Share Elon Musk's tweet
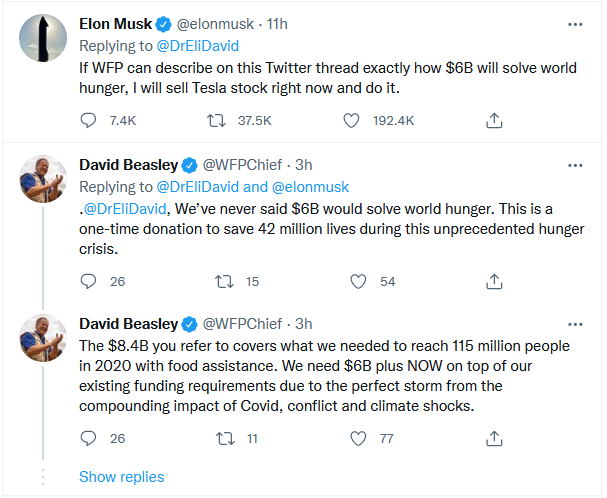Screen dimensions: 607x498 [493, 121]
